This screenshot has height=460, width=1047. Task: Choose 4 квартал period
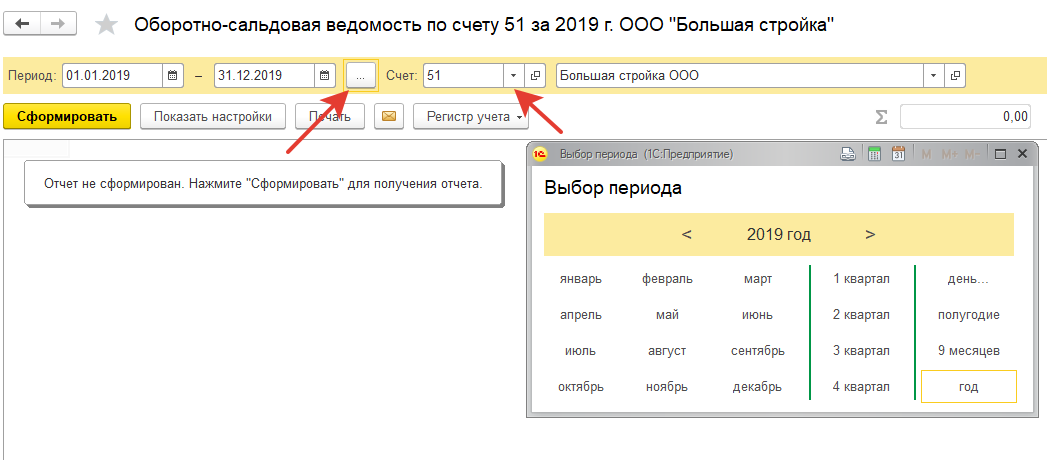coord(861,387)
